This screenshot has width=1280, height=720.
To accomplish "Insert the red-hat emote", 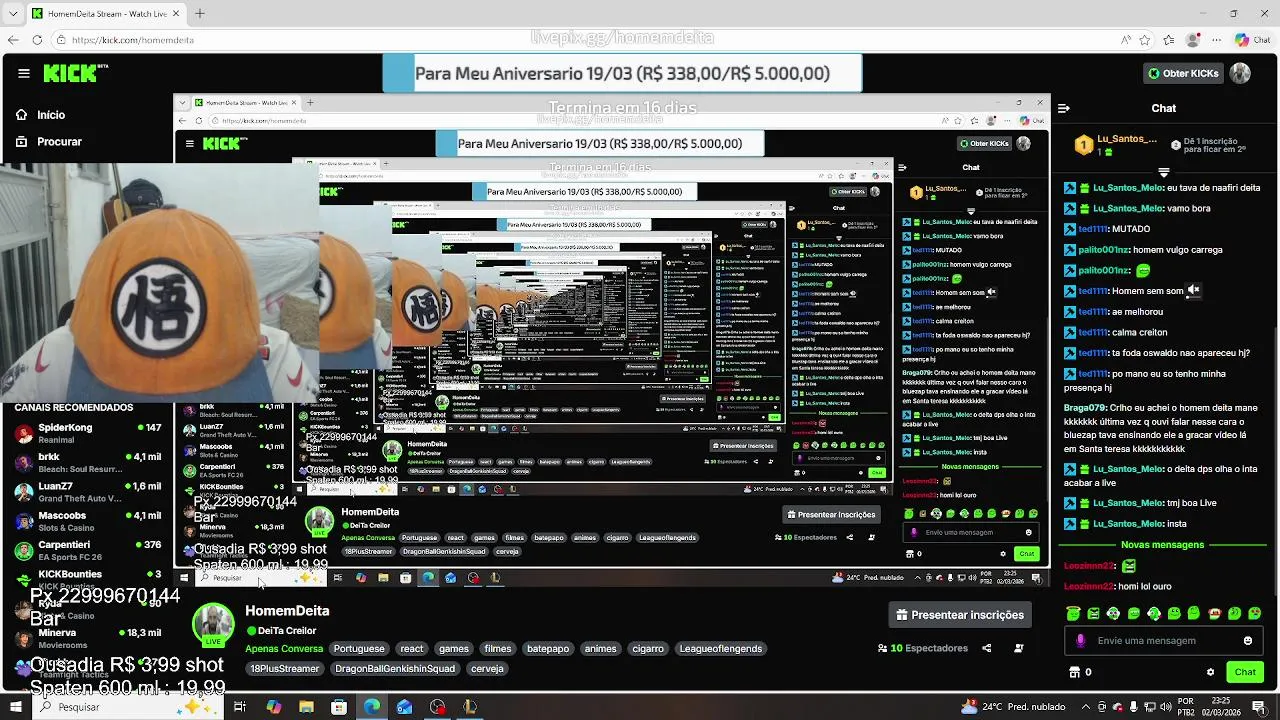I will [1214, 613].
